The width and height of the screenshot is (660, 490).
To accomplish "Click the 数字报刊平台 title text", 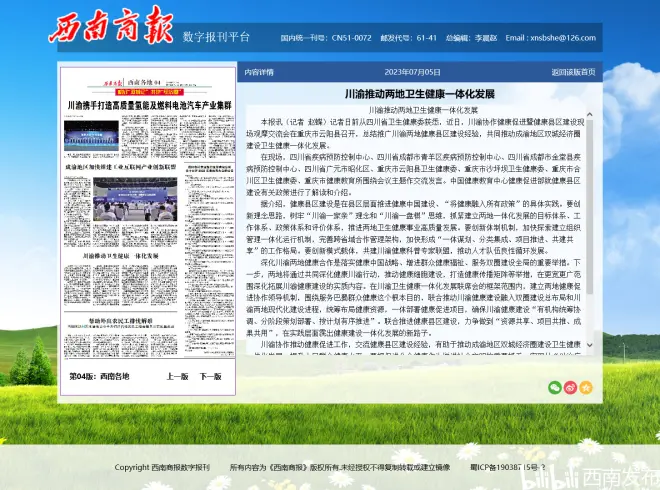I will tap(216, 38).
